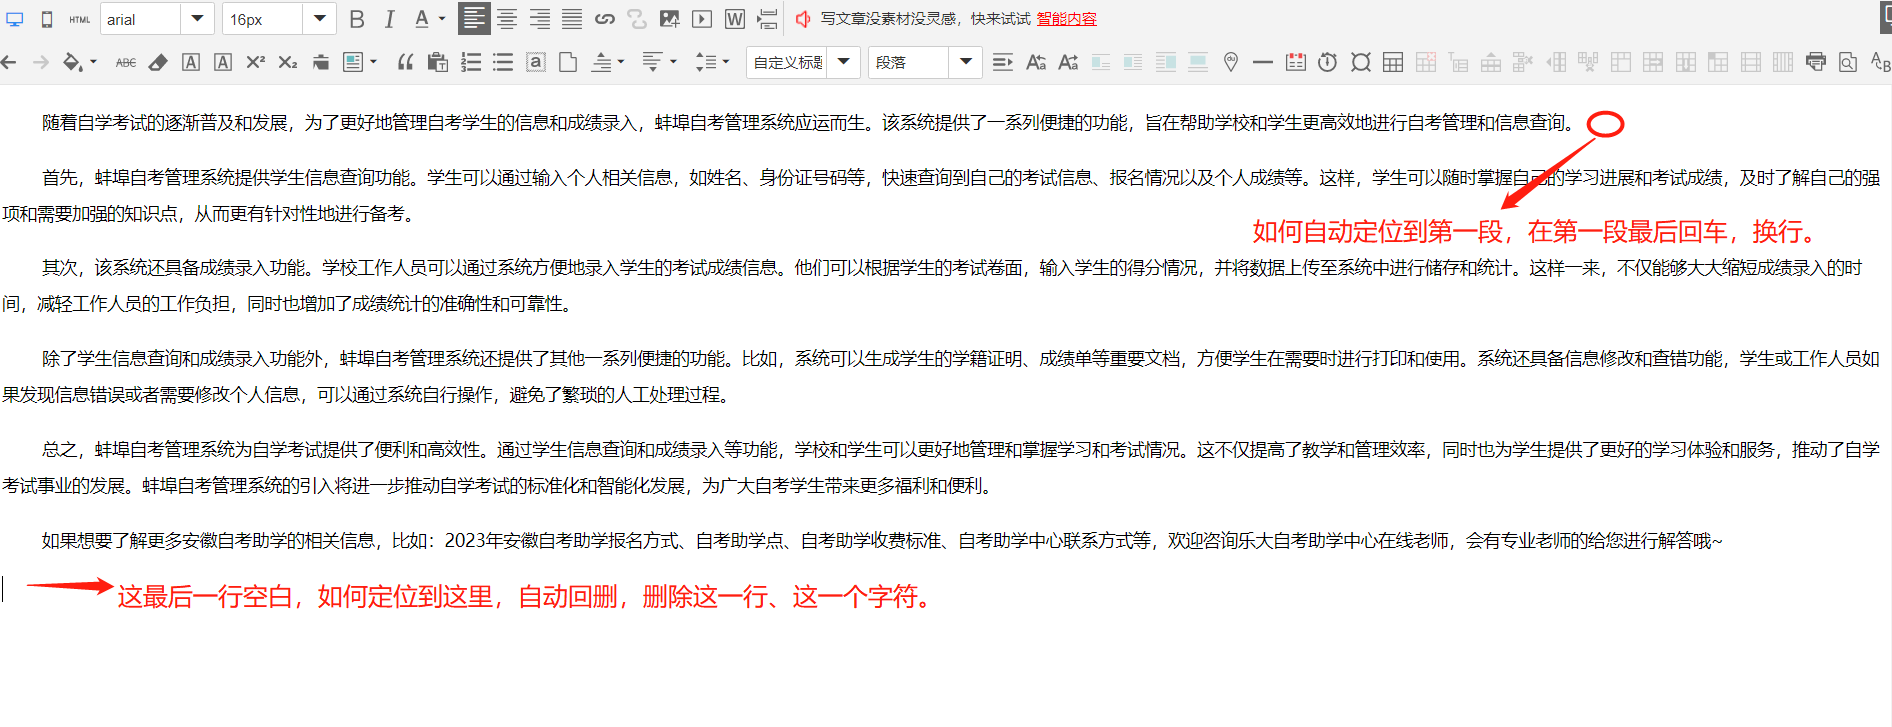Toggle bold formatting
1892x727 pixels.
[x=357, y=19]
